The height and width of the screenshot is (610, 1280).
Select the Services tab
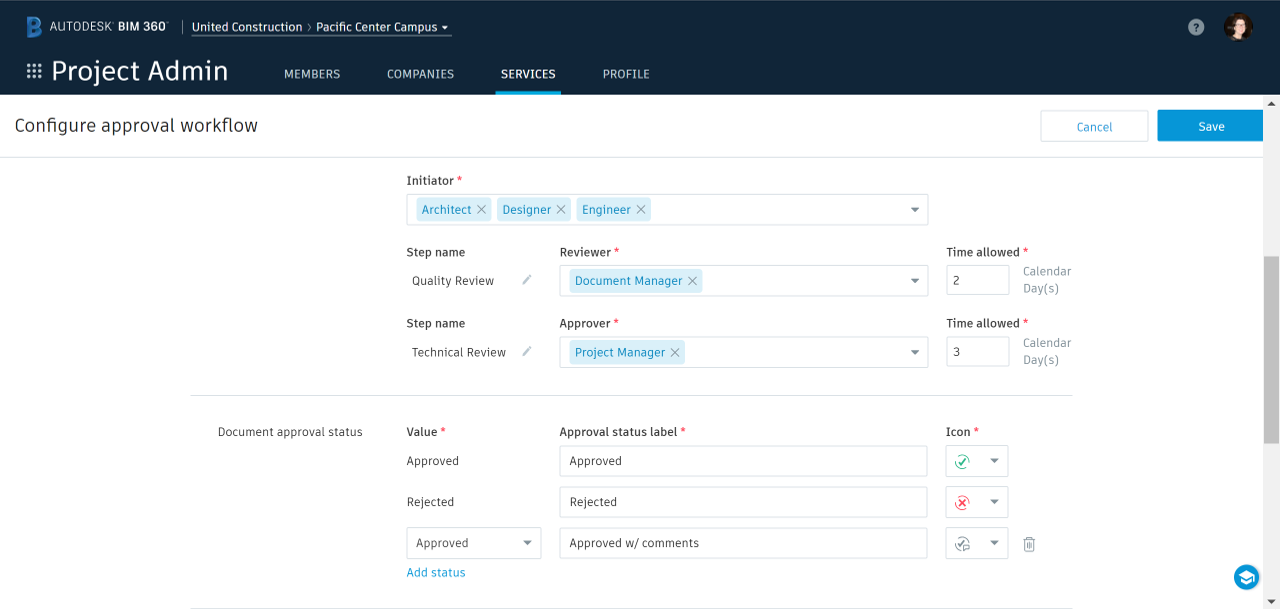click(x=528, y=74)
